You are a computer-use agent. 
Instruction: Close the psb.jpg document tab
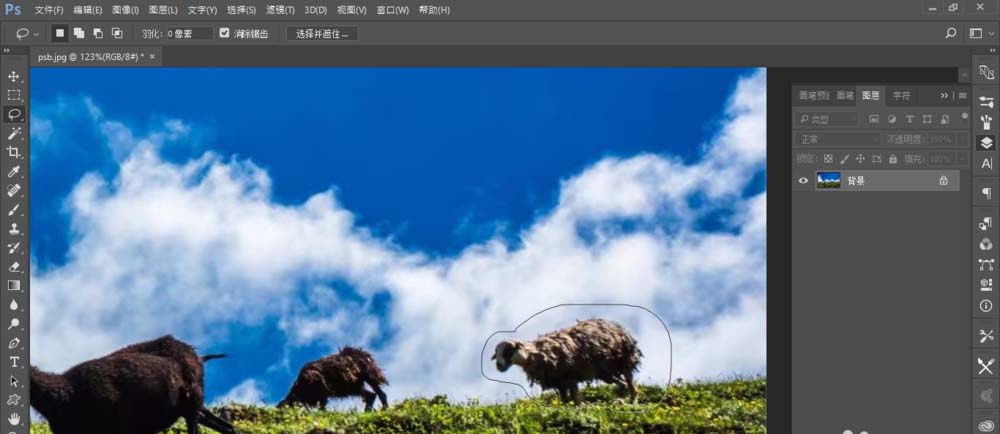[153, 57]
